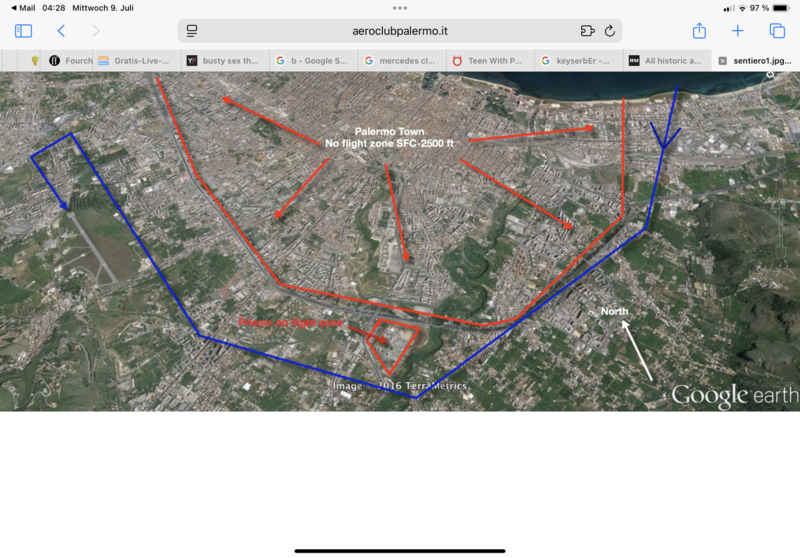The image size is (800, 558).
Task: Open the Share sheet
Action: (700, 31)
